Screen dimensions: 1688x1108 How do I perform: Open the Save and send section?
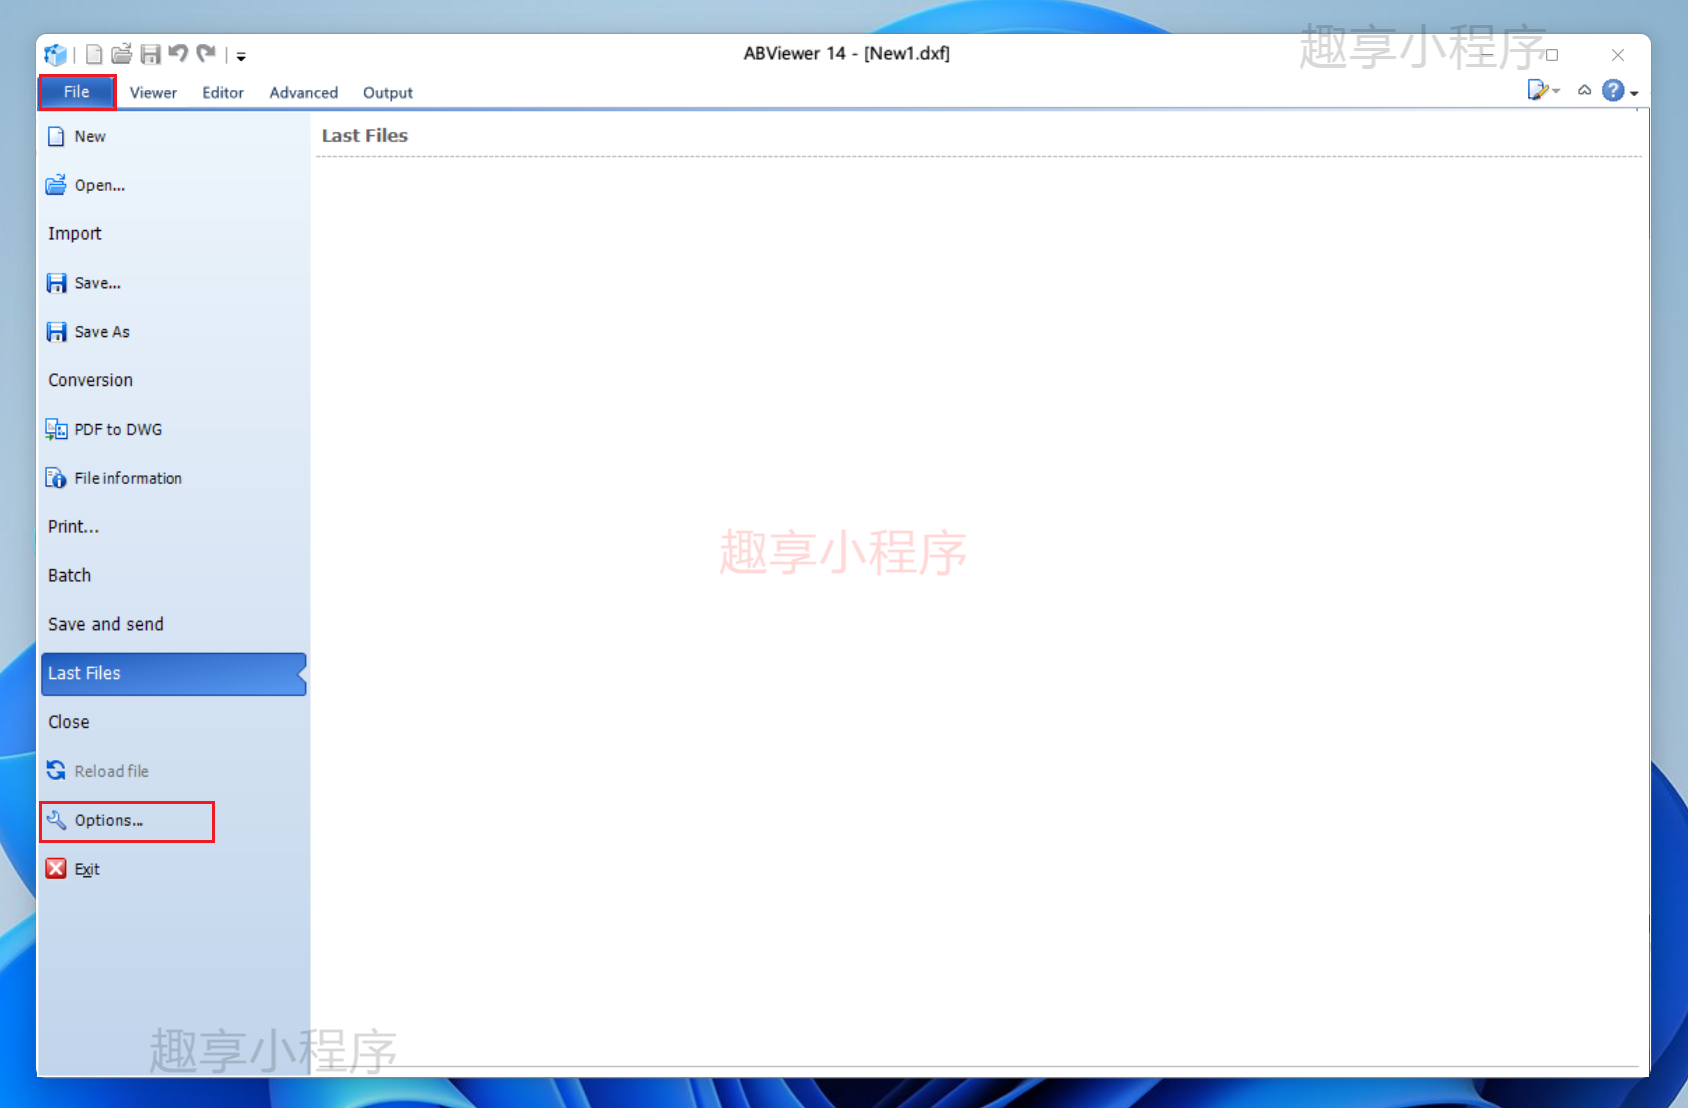click(173, 624)
